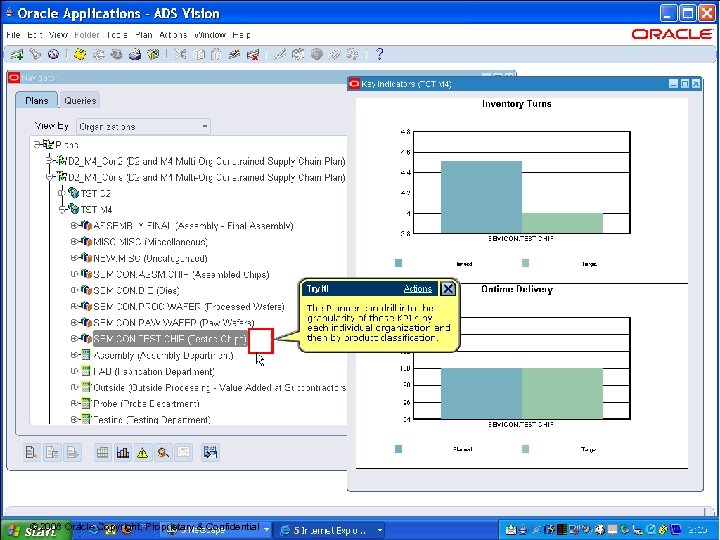The width and height of the screenshot is (720, 540).
Task: Click the Edit Field pencil toolbar icon
Action: coord(279,55)
